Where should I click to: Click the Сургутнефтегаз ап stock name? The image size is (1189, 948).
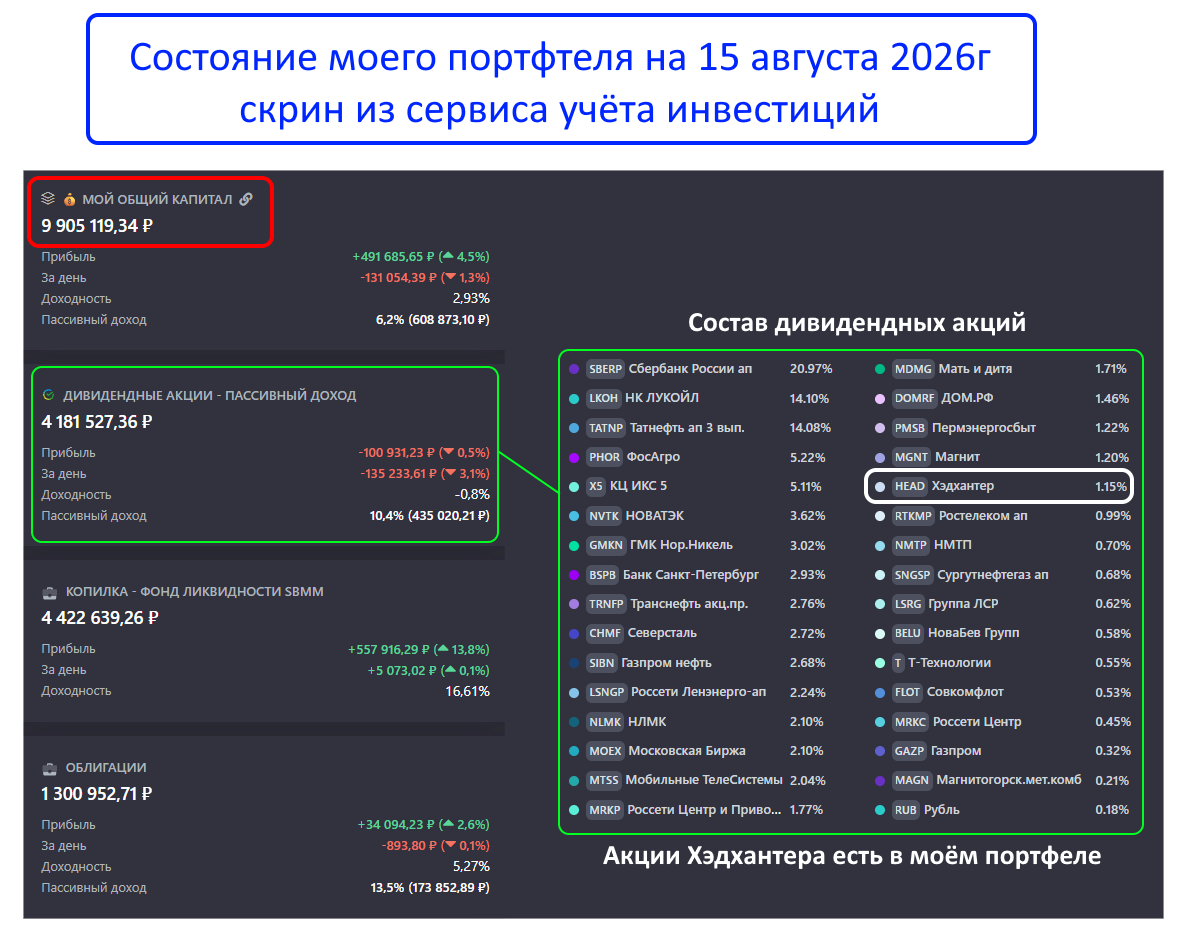[x=993, y=575]
